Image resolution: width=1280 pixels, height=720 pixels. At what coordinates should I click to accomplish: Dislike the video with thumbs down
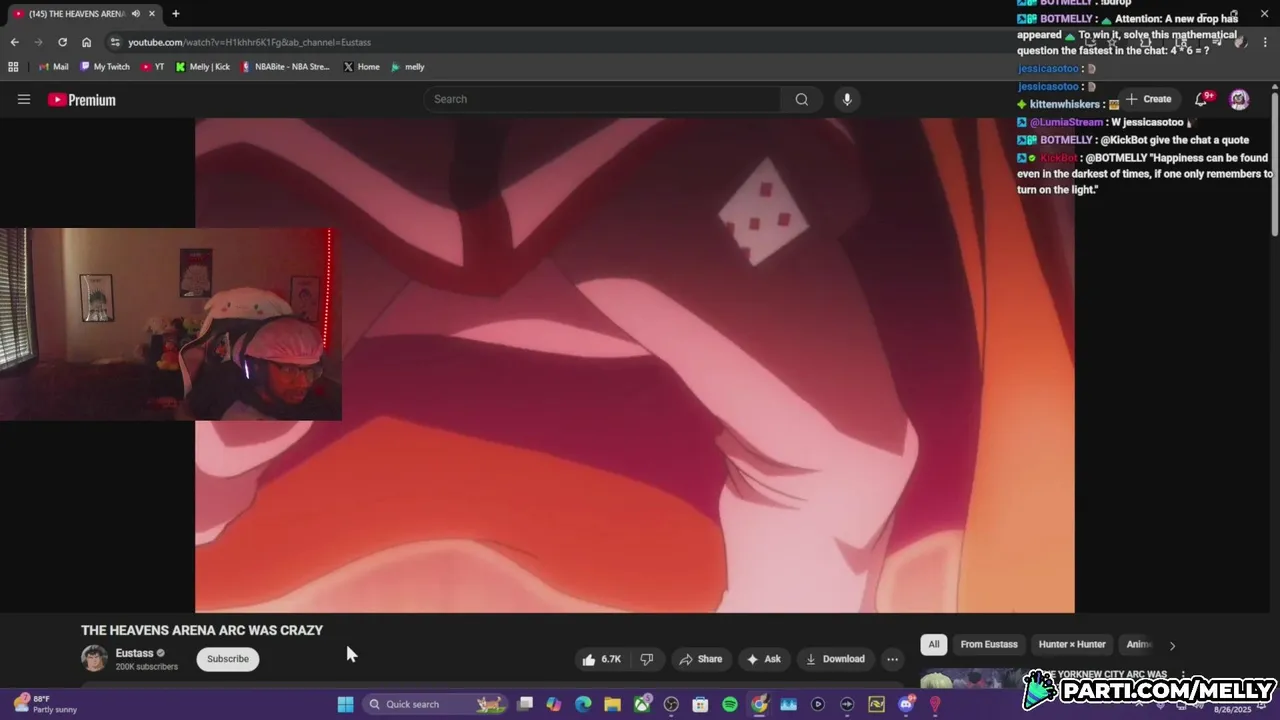click(647, 659)
